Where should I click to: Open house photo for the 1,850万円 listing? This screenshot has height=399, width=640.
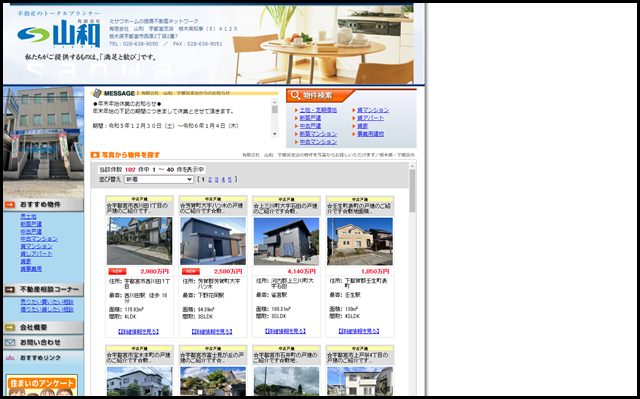pyautogui.click(x=360, y=241)
